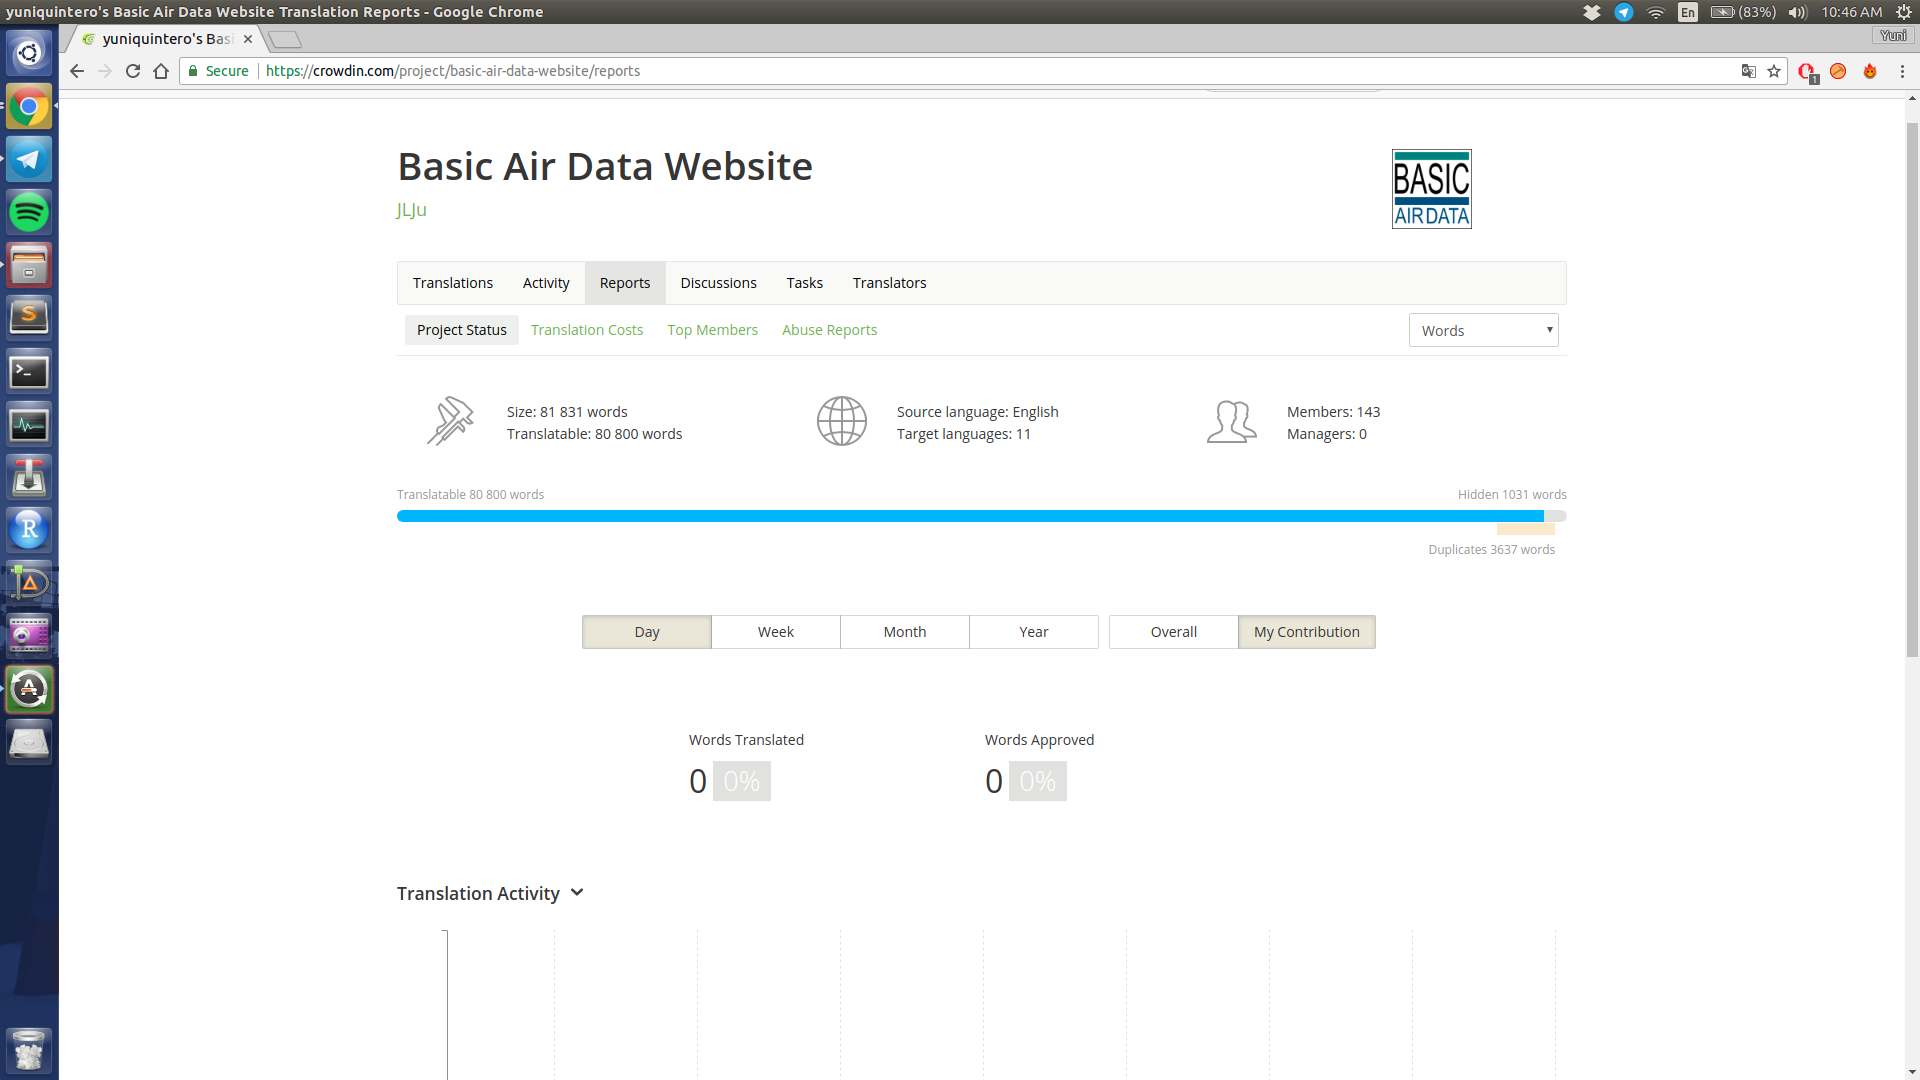The image size is (1920, 1080).
Task: Click the translate page icon in the address bar
Action: click(x=1749, y=71)
